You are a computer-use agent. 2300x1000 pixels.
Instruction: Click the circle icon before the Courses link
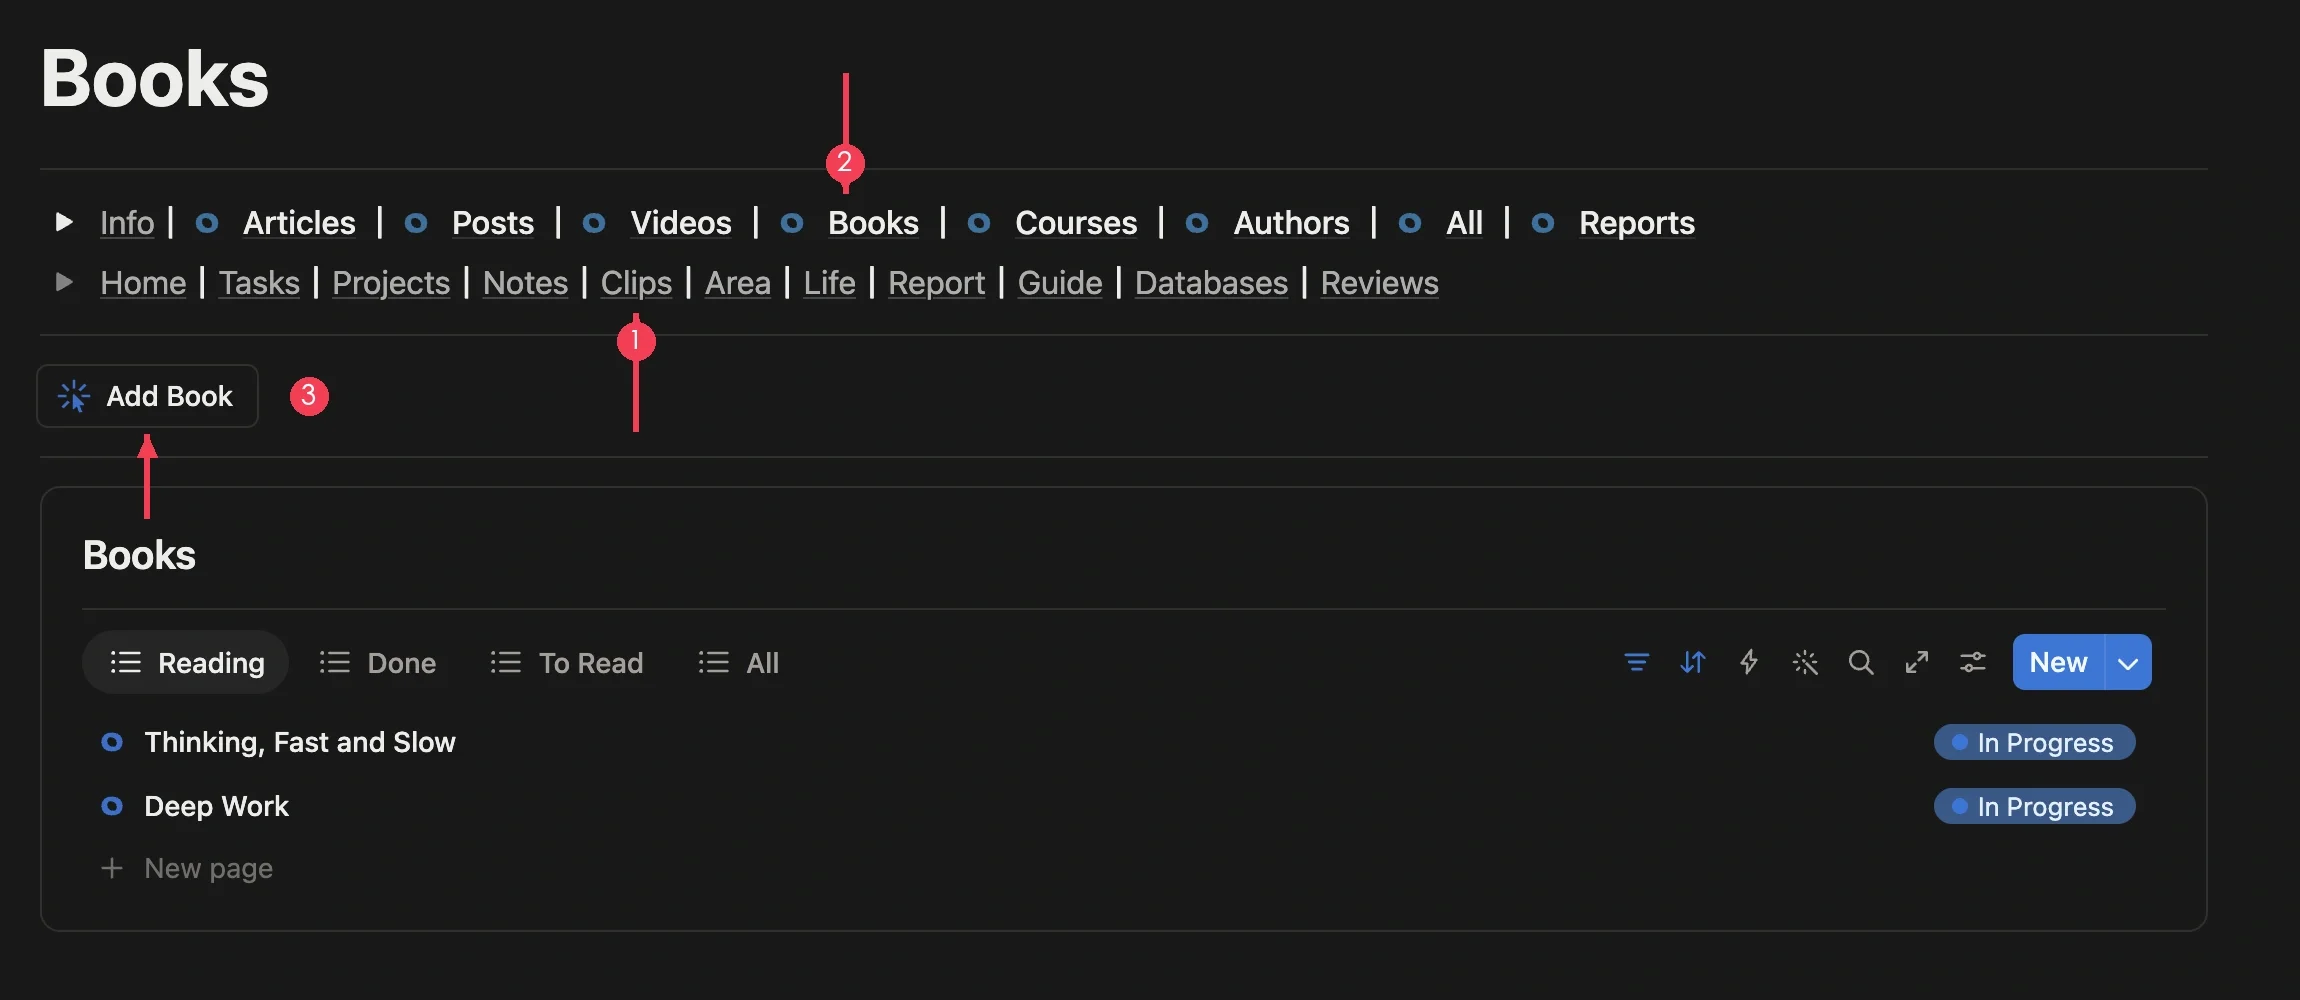pyautogui.click(x=979, y=223)
